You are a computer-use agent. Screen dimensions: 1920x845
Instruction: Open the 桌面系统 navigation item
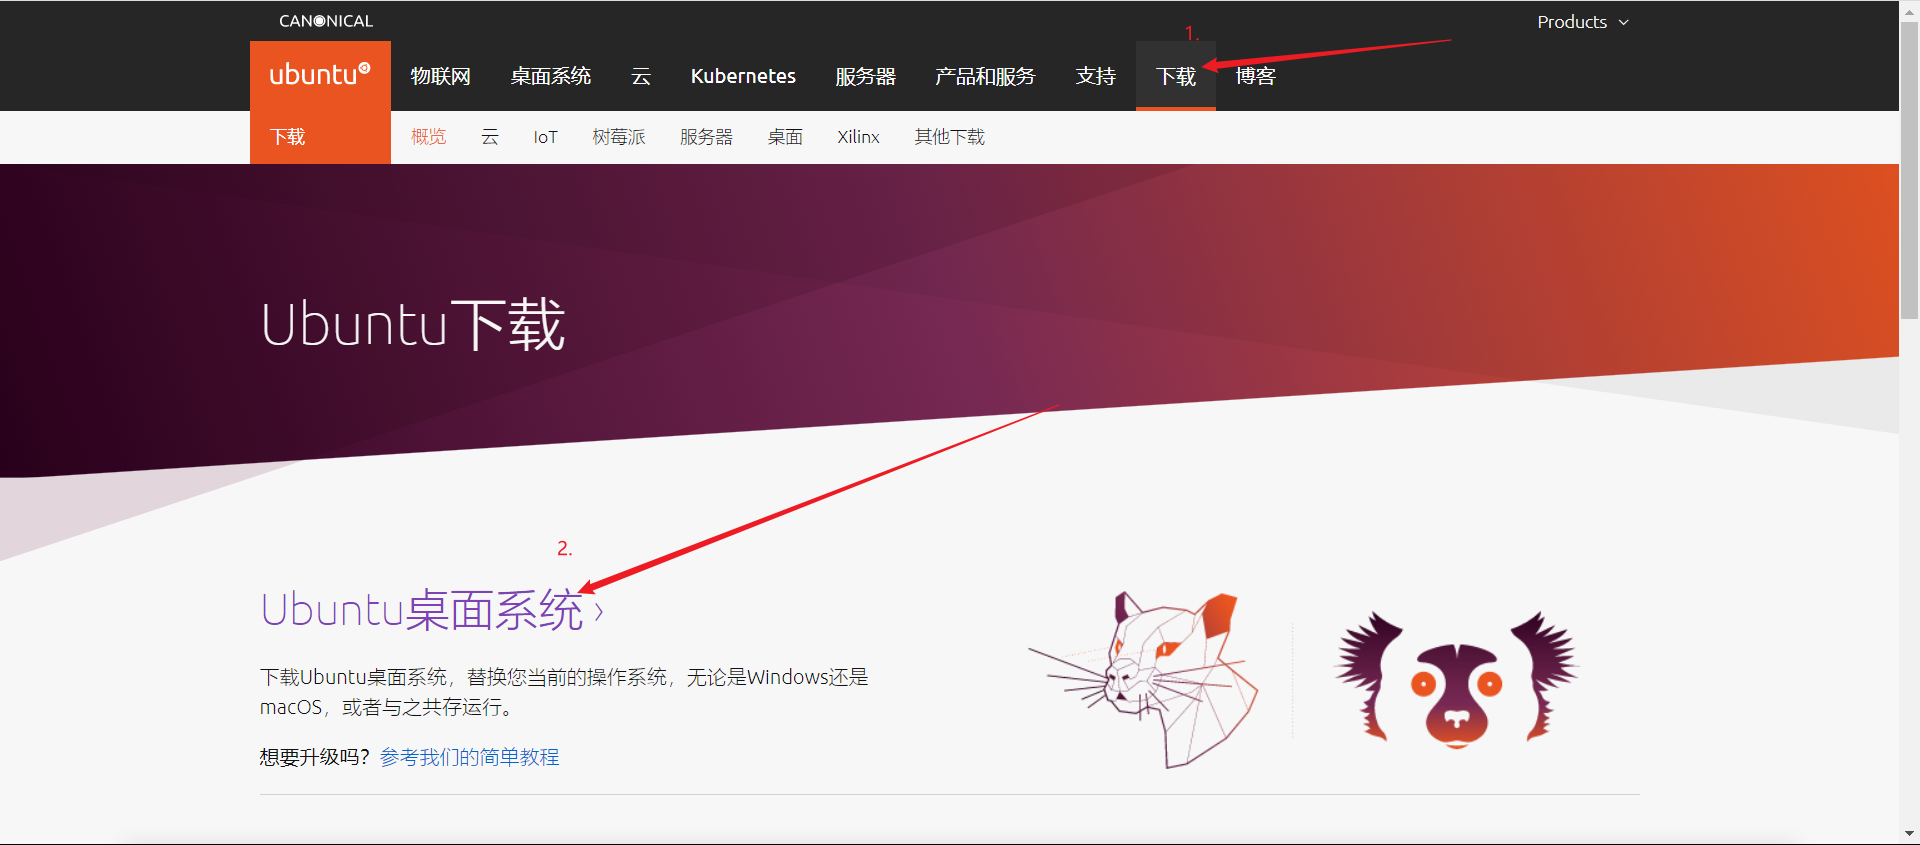(550, 76)
